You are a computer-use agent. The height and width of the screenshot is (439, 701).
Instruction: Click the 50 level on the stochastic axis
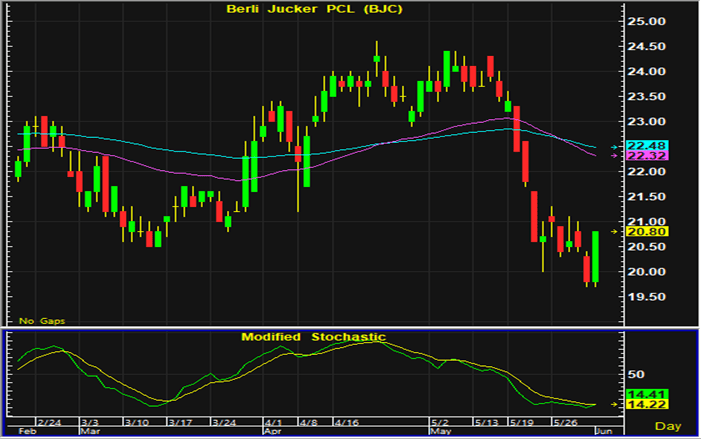(x=635, y=374)
